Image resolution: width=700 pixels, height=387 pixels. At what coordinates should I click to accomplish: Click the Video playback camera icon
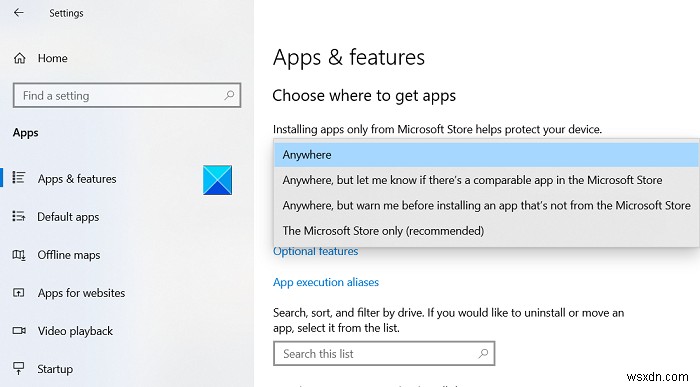tap(19, 331)
